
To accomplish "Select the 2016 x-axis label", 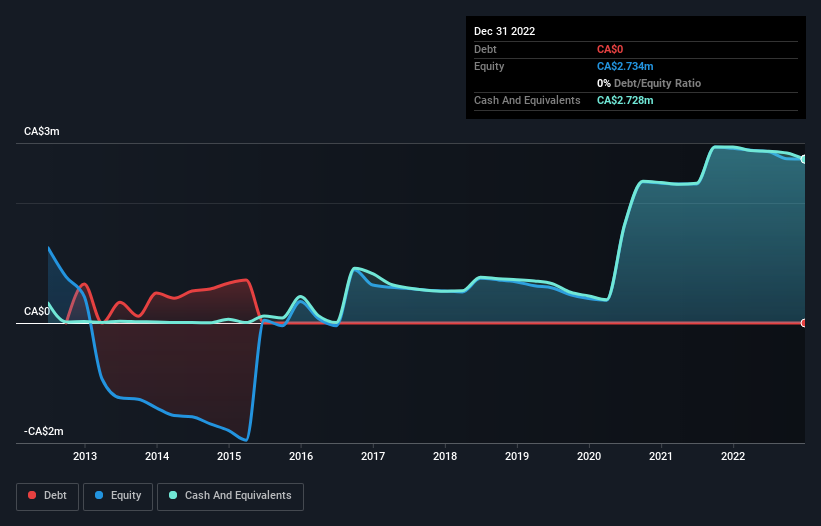I will pos(301,456).
